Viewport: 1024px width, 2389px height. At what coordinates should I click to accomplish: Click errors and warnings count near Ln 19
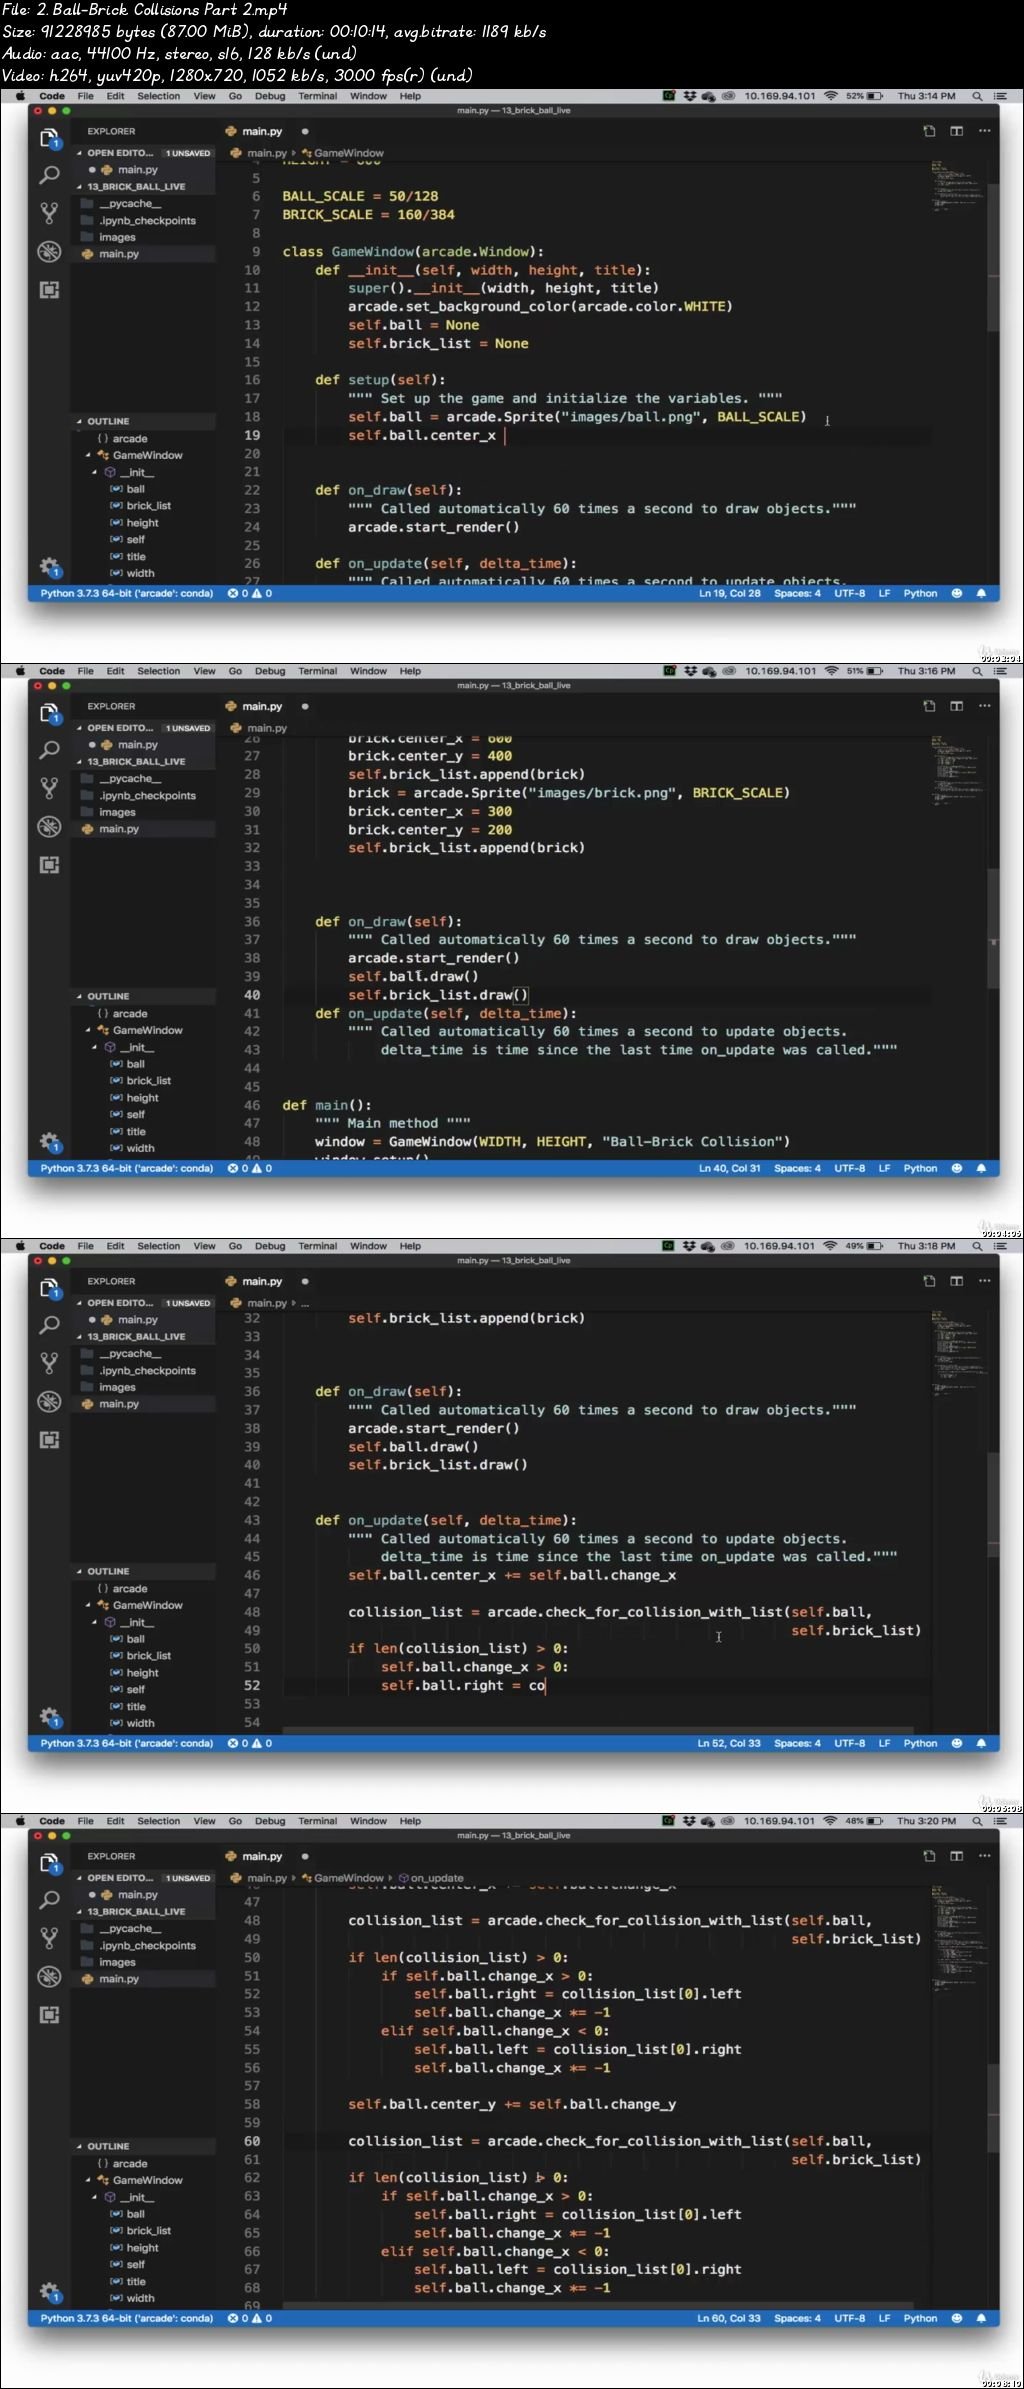click(250, 593)
